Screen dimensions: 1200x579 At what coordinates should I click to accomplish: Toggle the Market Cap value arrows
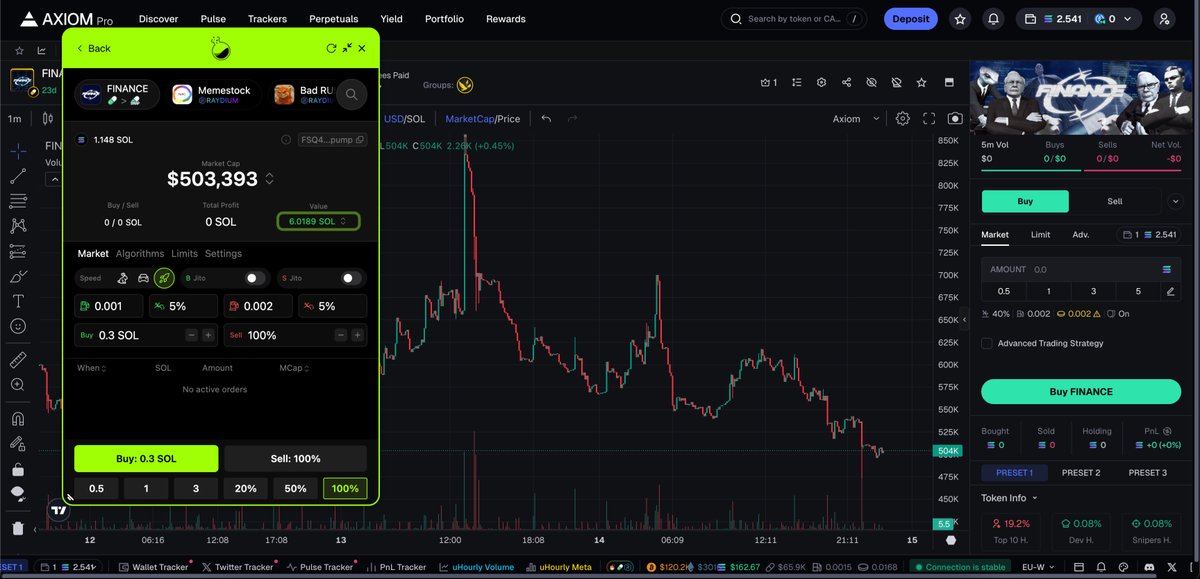click(268, 179)
